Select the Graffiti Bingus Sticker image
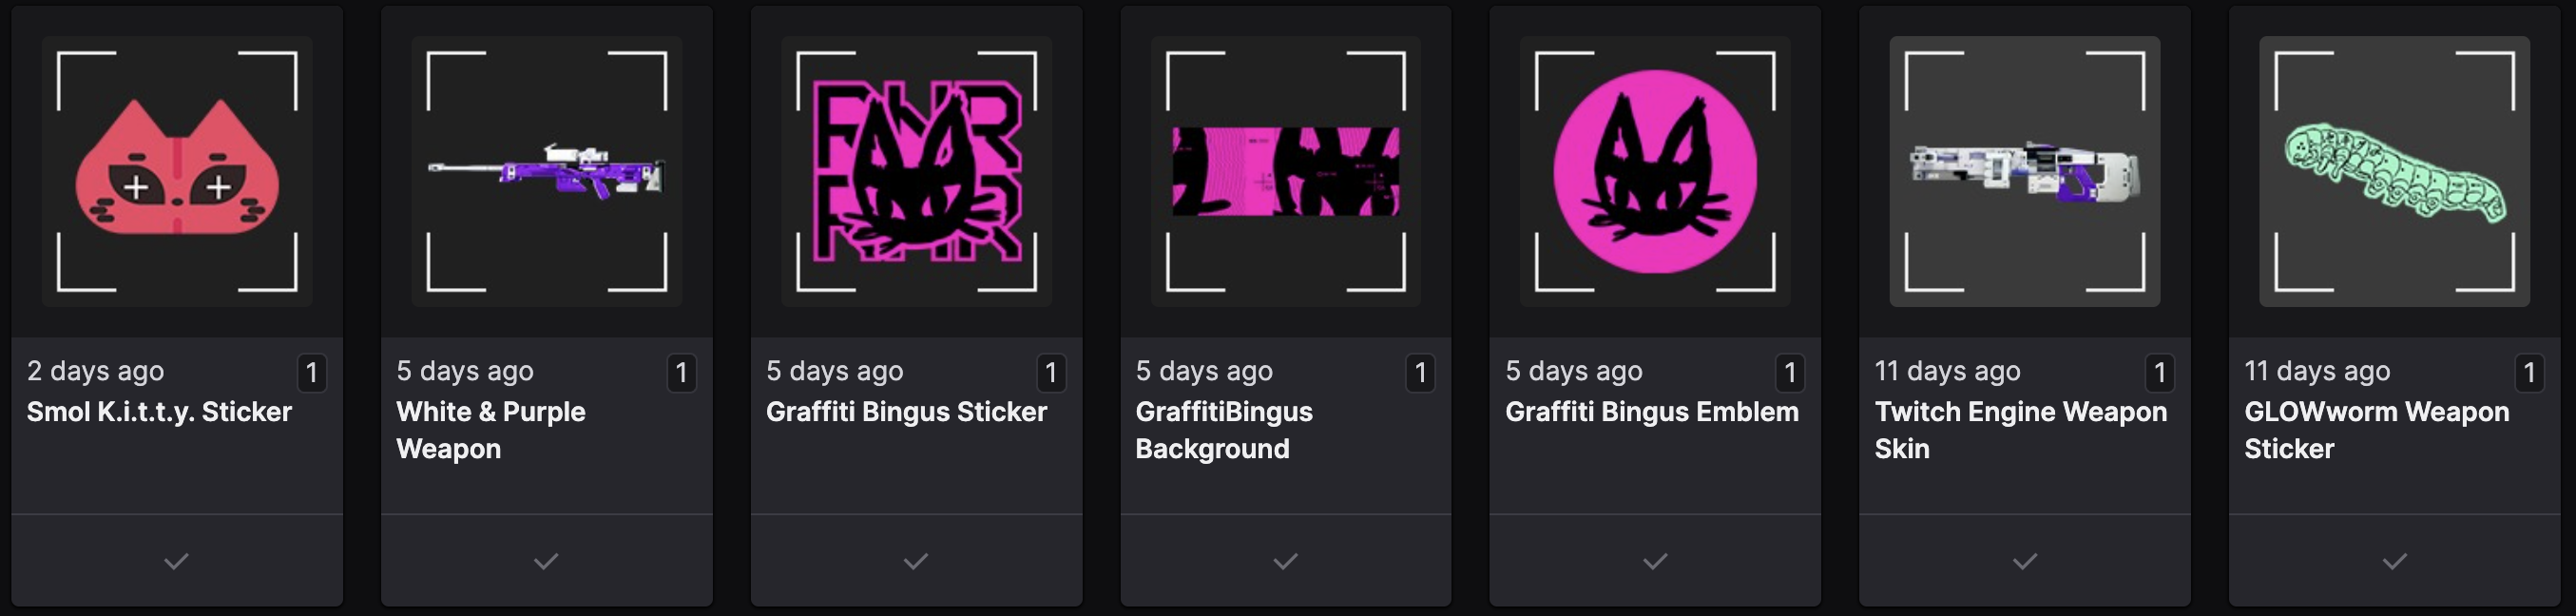The width and height of the screenshot is (2576, 616). pyautogui.click(x=916, y=171)
